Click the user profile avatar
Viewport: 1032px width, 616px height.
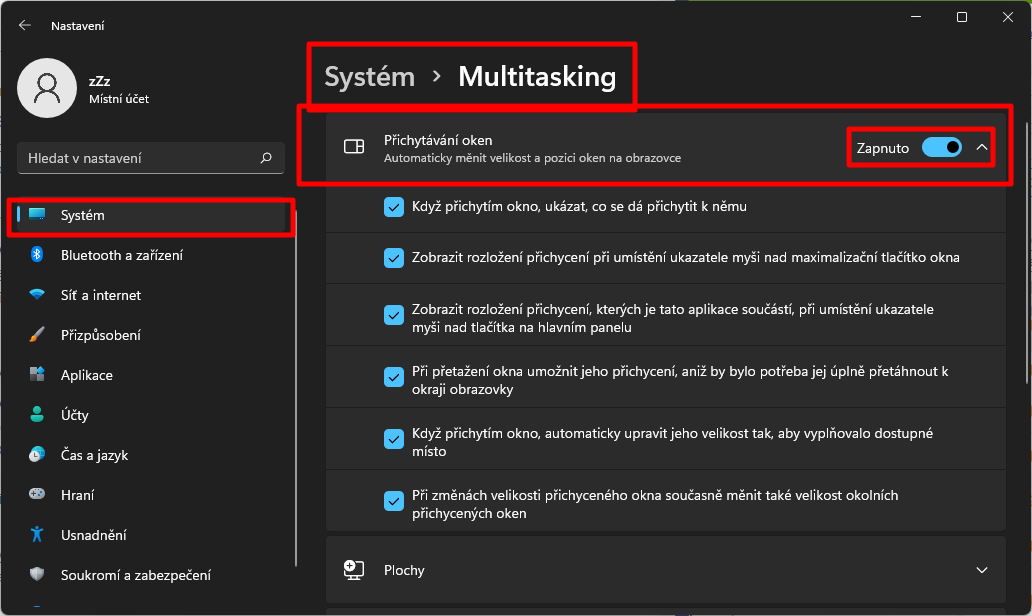(47, 87)
